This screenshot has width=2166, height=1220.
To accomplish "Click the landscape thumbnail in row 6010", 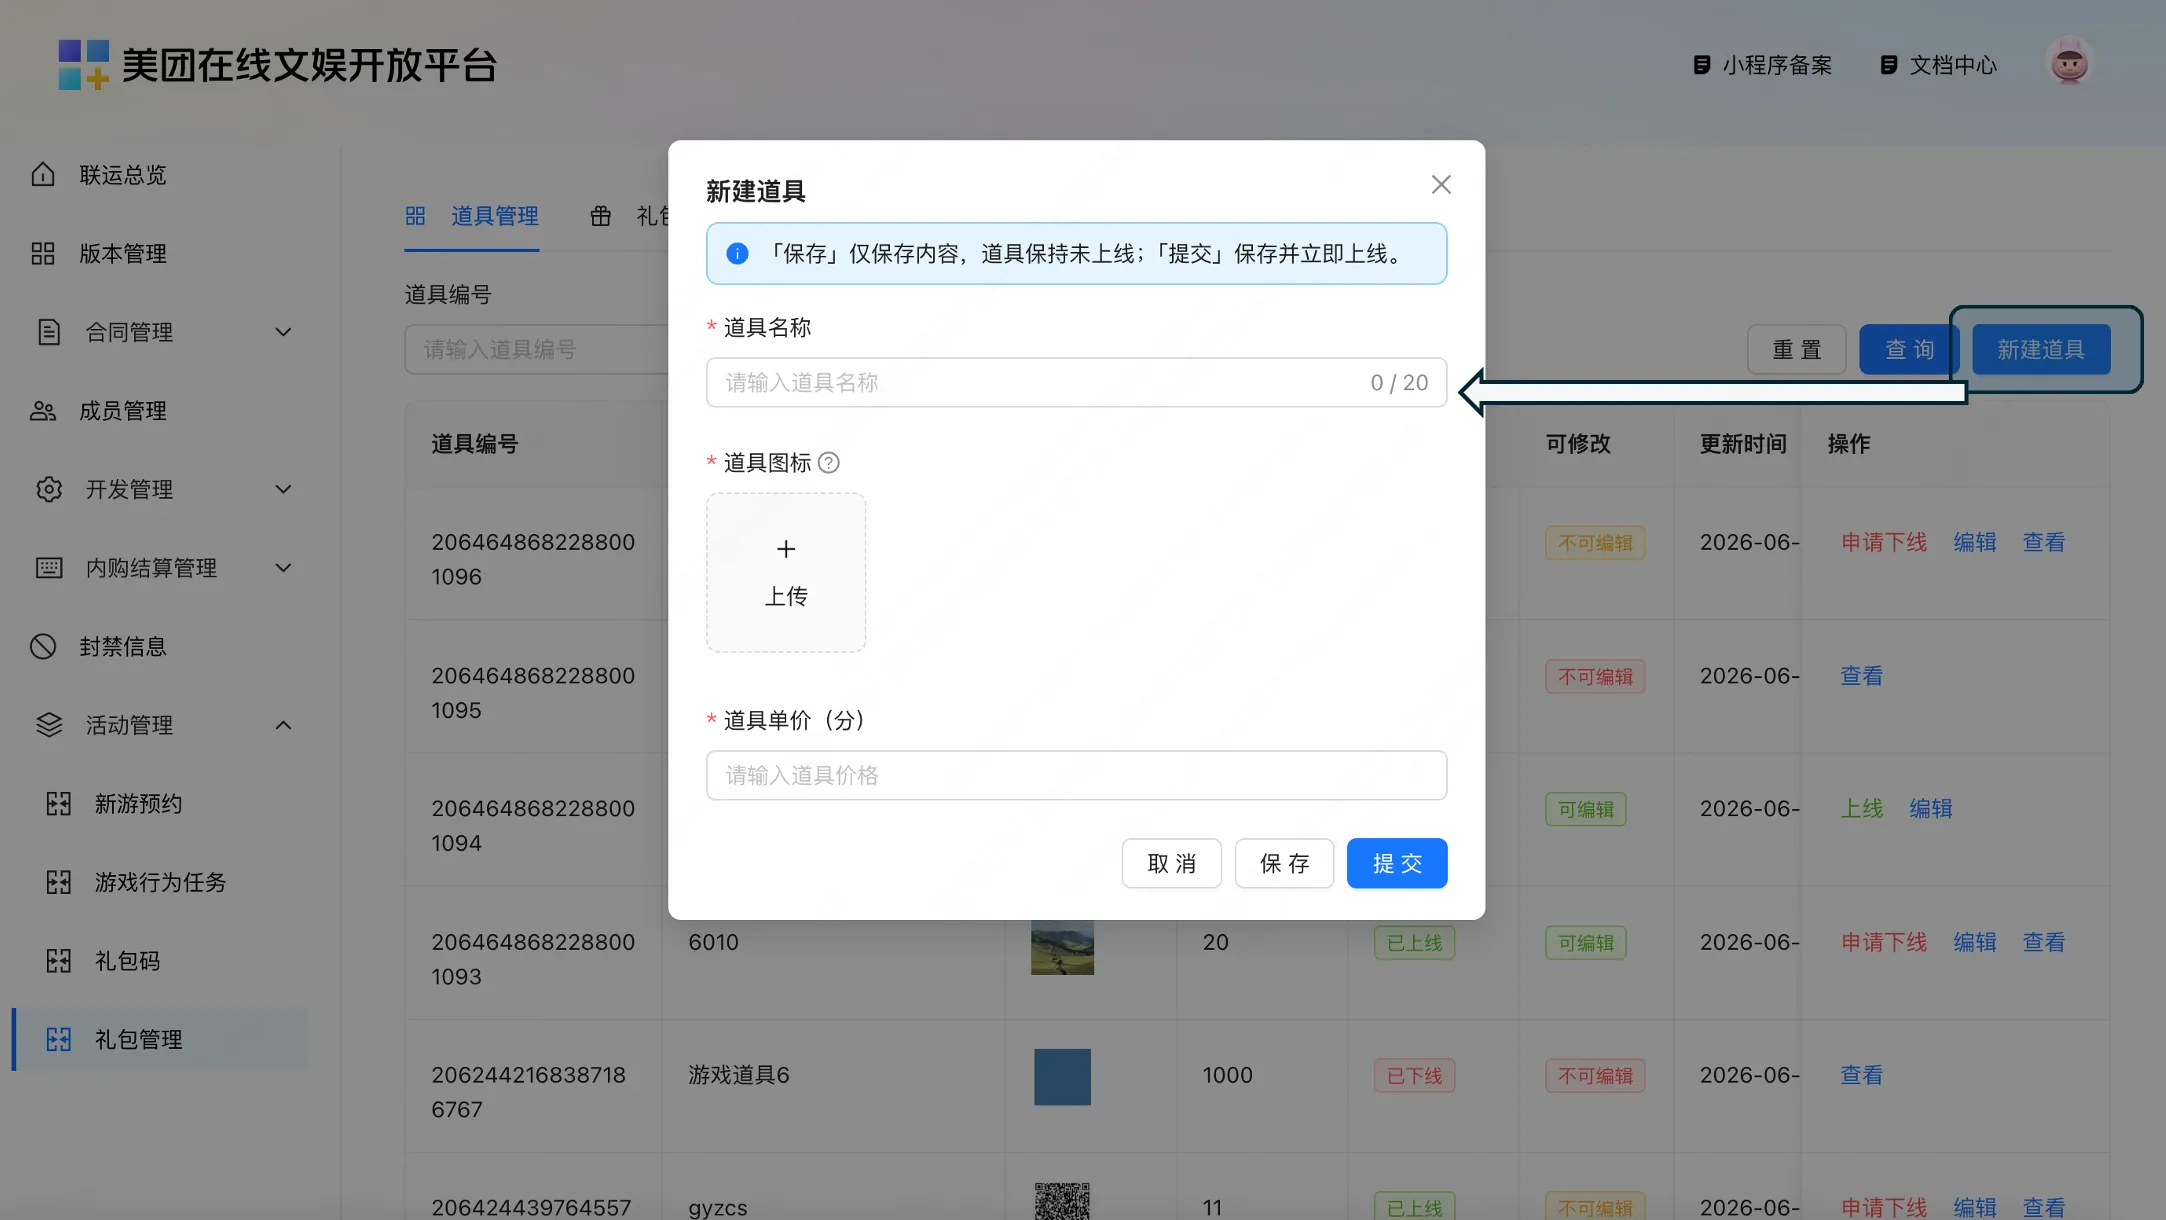I will [x=1062, y=948].
